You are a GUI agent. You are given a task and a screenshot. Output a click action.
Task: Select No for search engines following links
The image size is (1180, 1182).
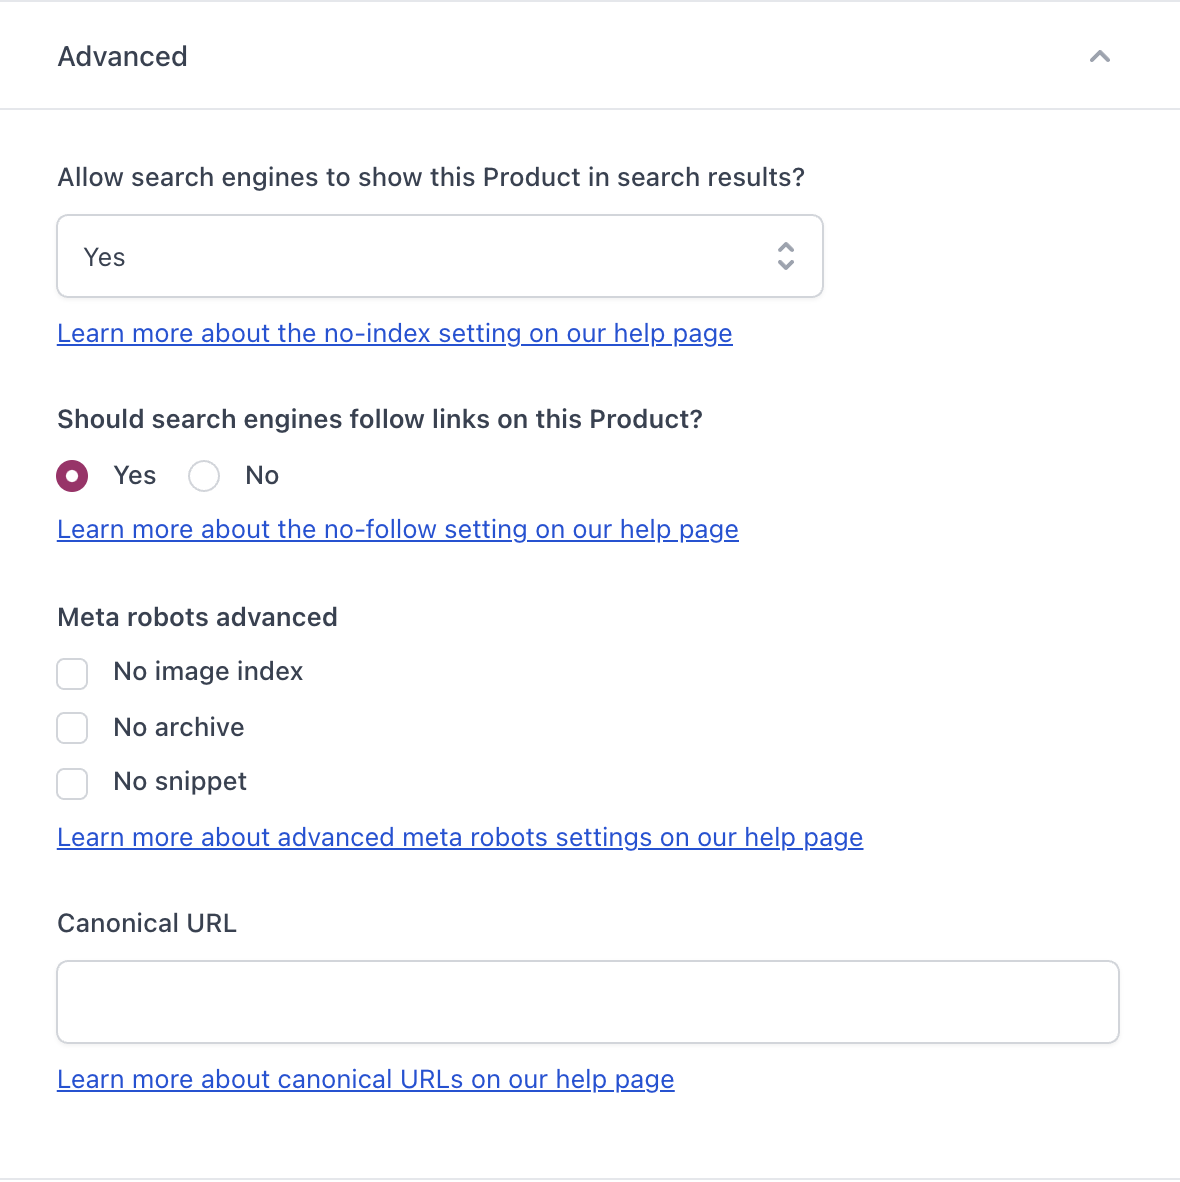pyautogui.click(x=204, y=476)
